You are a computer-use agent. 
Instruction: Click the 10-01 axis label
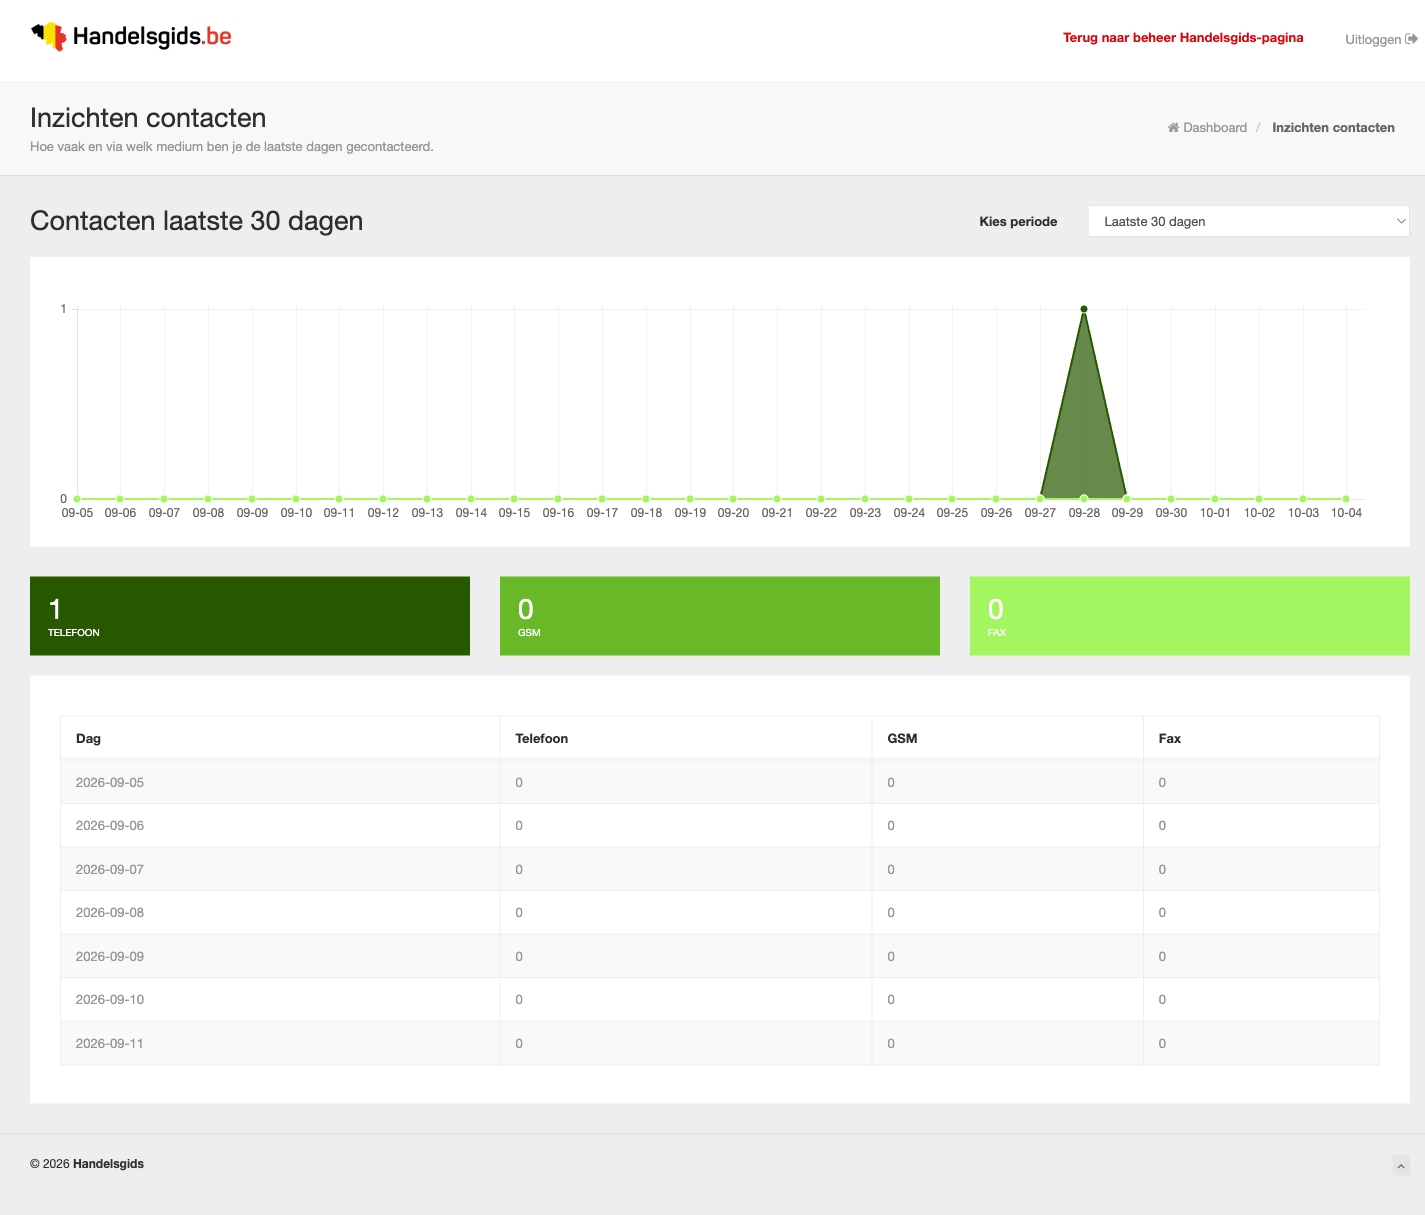pyautogui.click(x=1215, y=513)
